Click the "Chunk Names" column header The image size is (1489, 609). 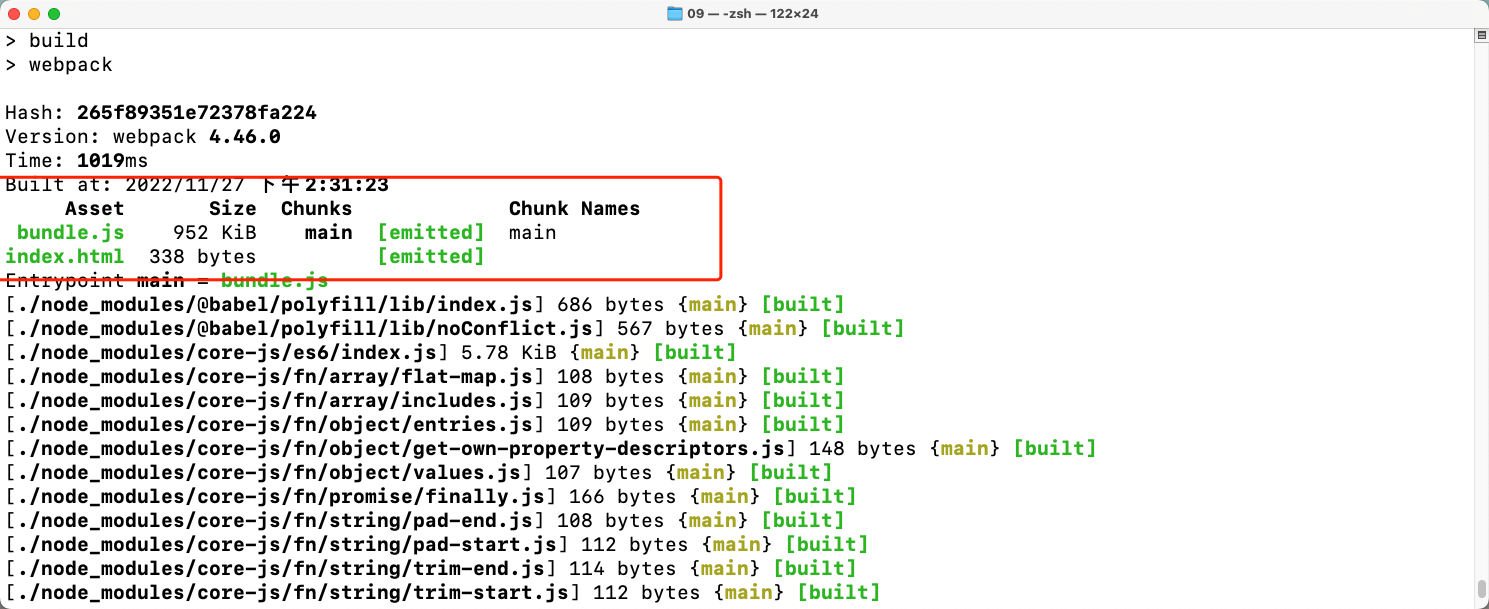click(x=575, y=209)
